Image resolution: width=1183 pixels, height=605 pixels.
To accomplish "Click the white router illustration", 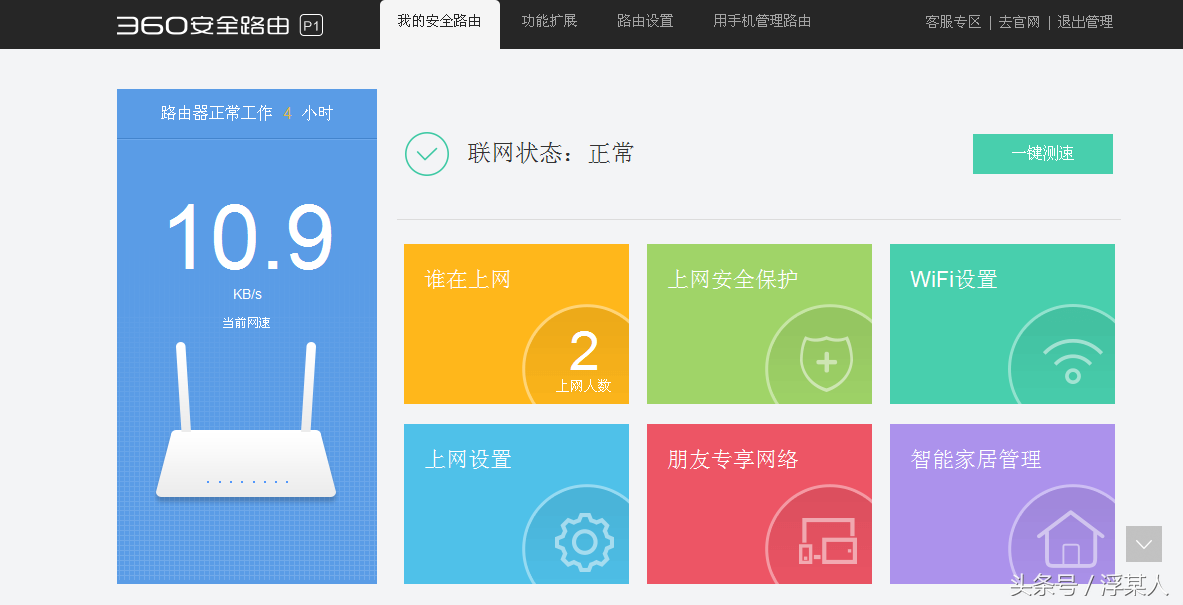I will click(246, 420).
